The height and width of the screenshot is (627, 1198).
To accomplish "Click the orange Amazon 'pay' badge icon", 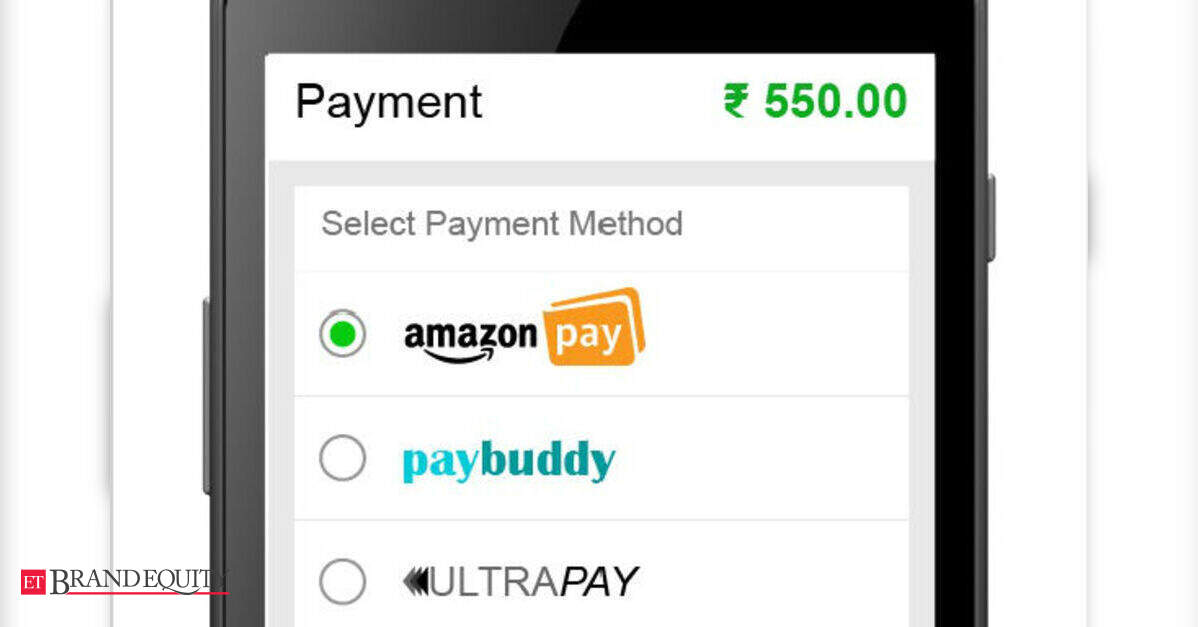I will click(594, 327).
